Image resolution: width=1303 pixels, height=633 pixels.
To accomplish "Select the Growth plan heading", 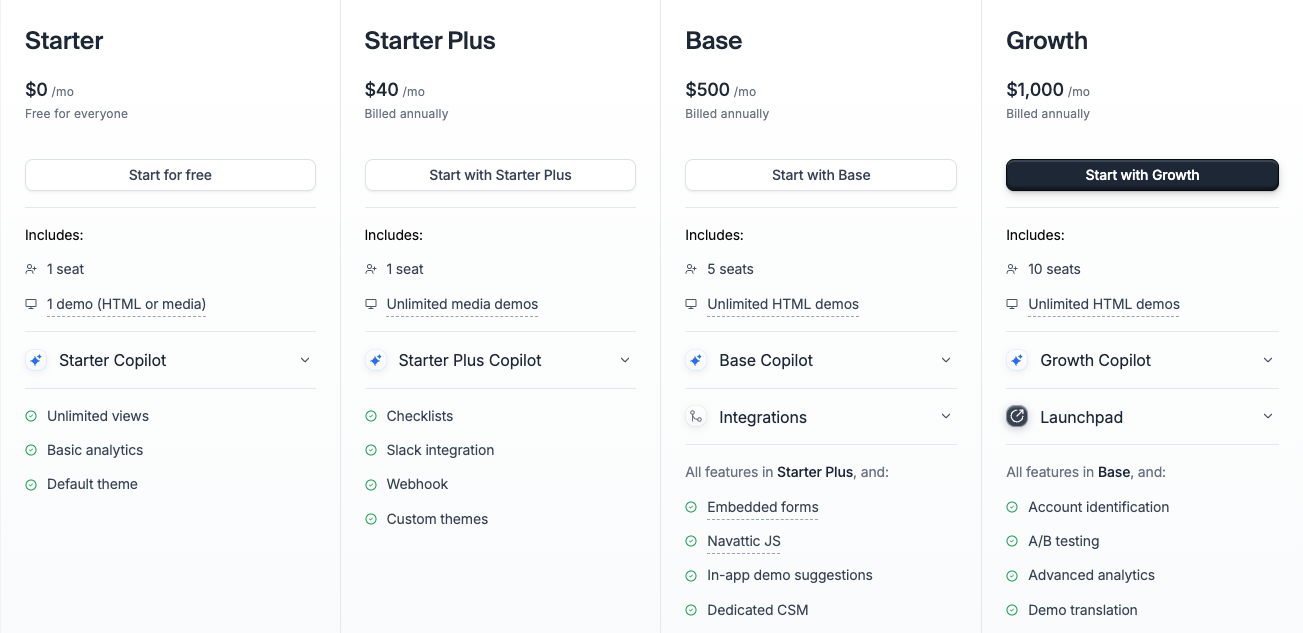I will (1046, 41).
